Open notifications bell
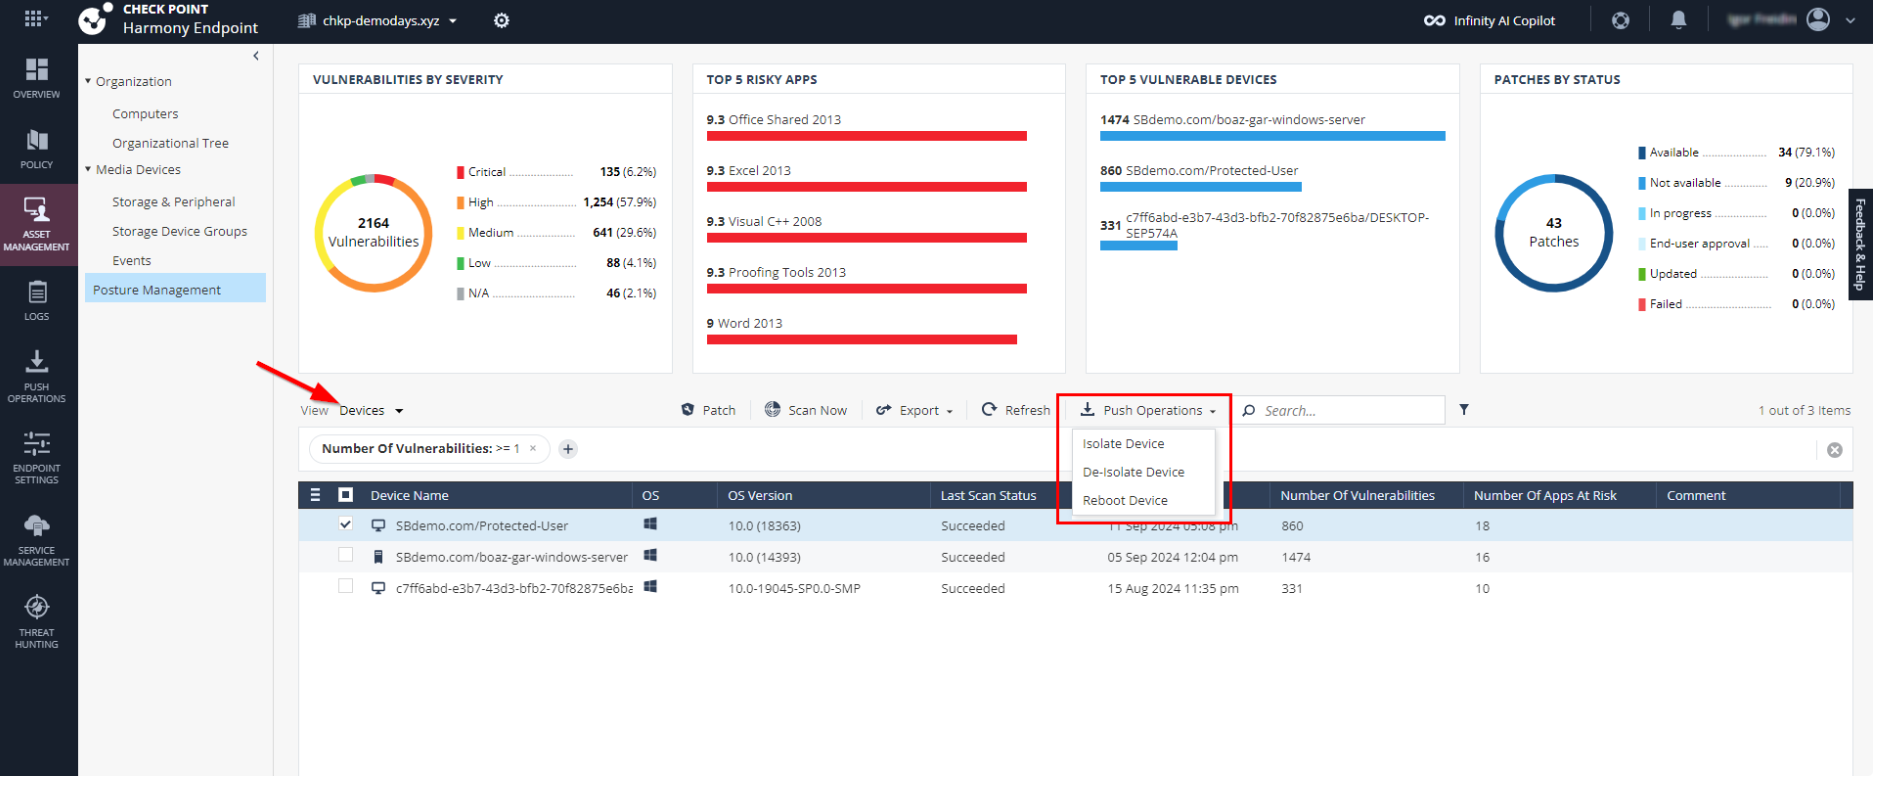 click(x=1679, y=20)
